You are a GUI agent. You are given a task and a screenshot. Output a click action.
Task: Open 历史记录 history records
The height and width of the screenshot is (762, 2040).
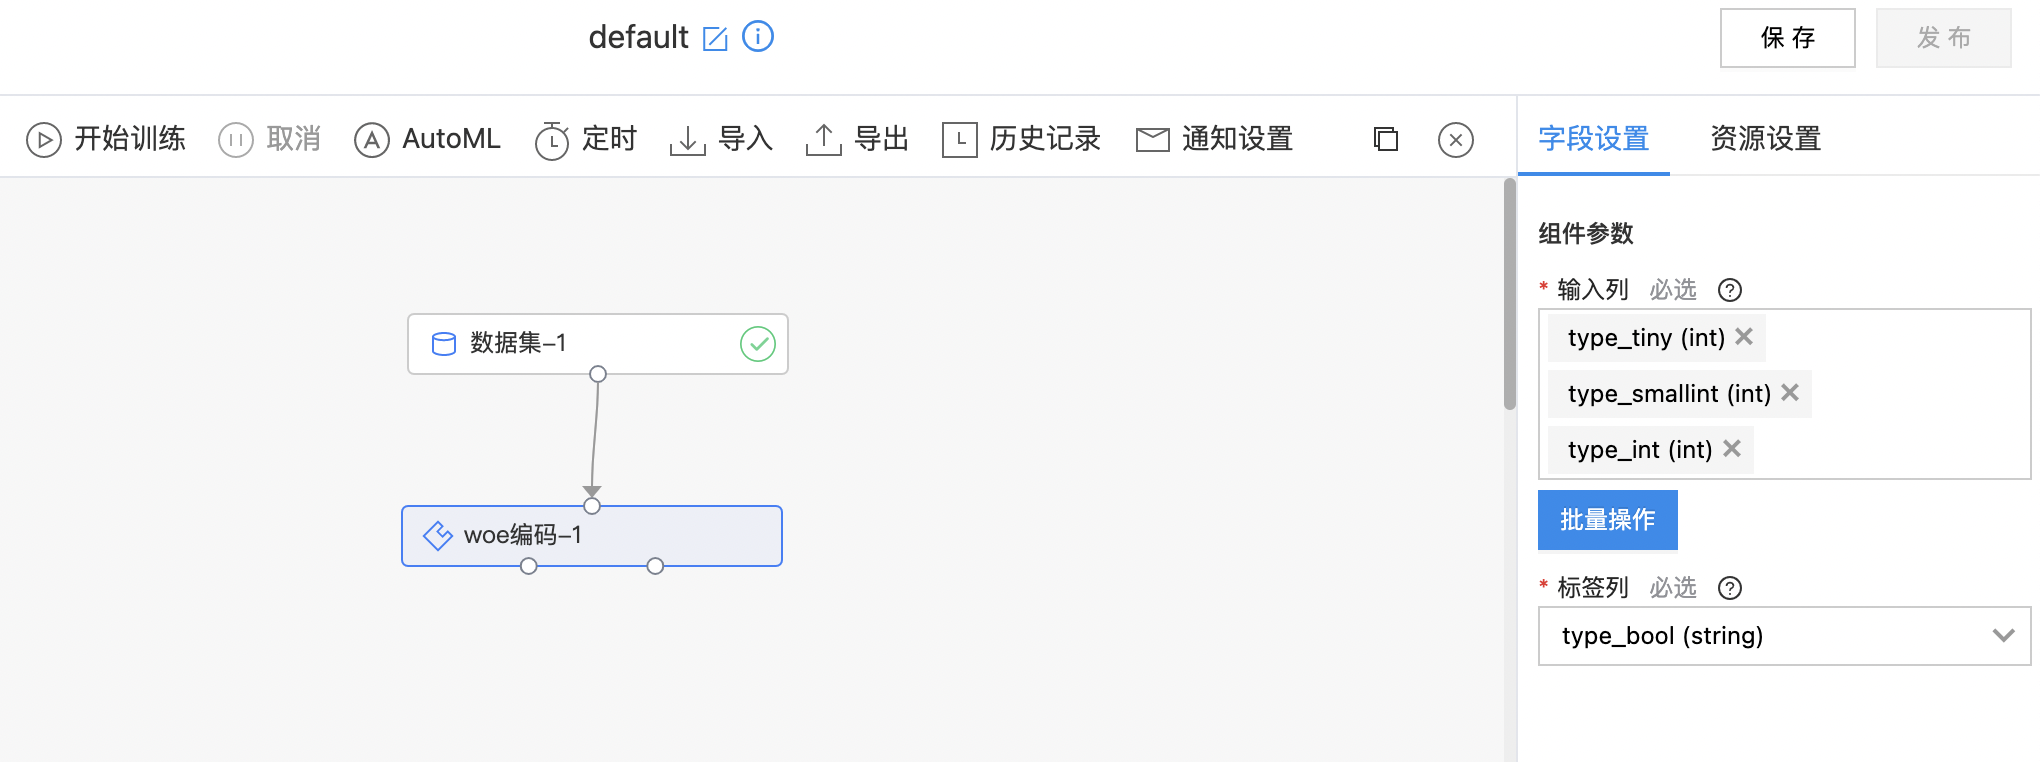click(1021, 139)
